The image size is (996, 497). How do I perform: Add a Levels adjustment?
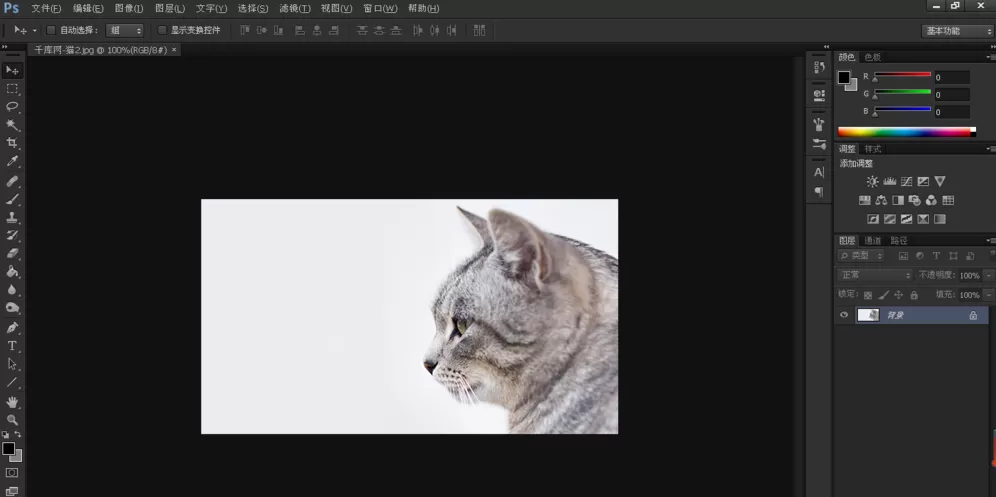coord(889,182)
